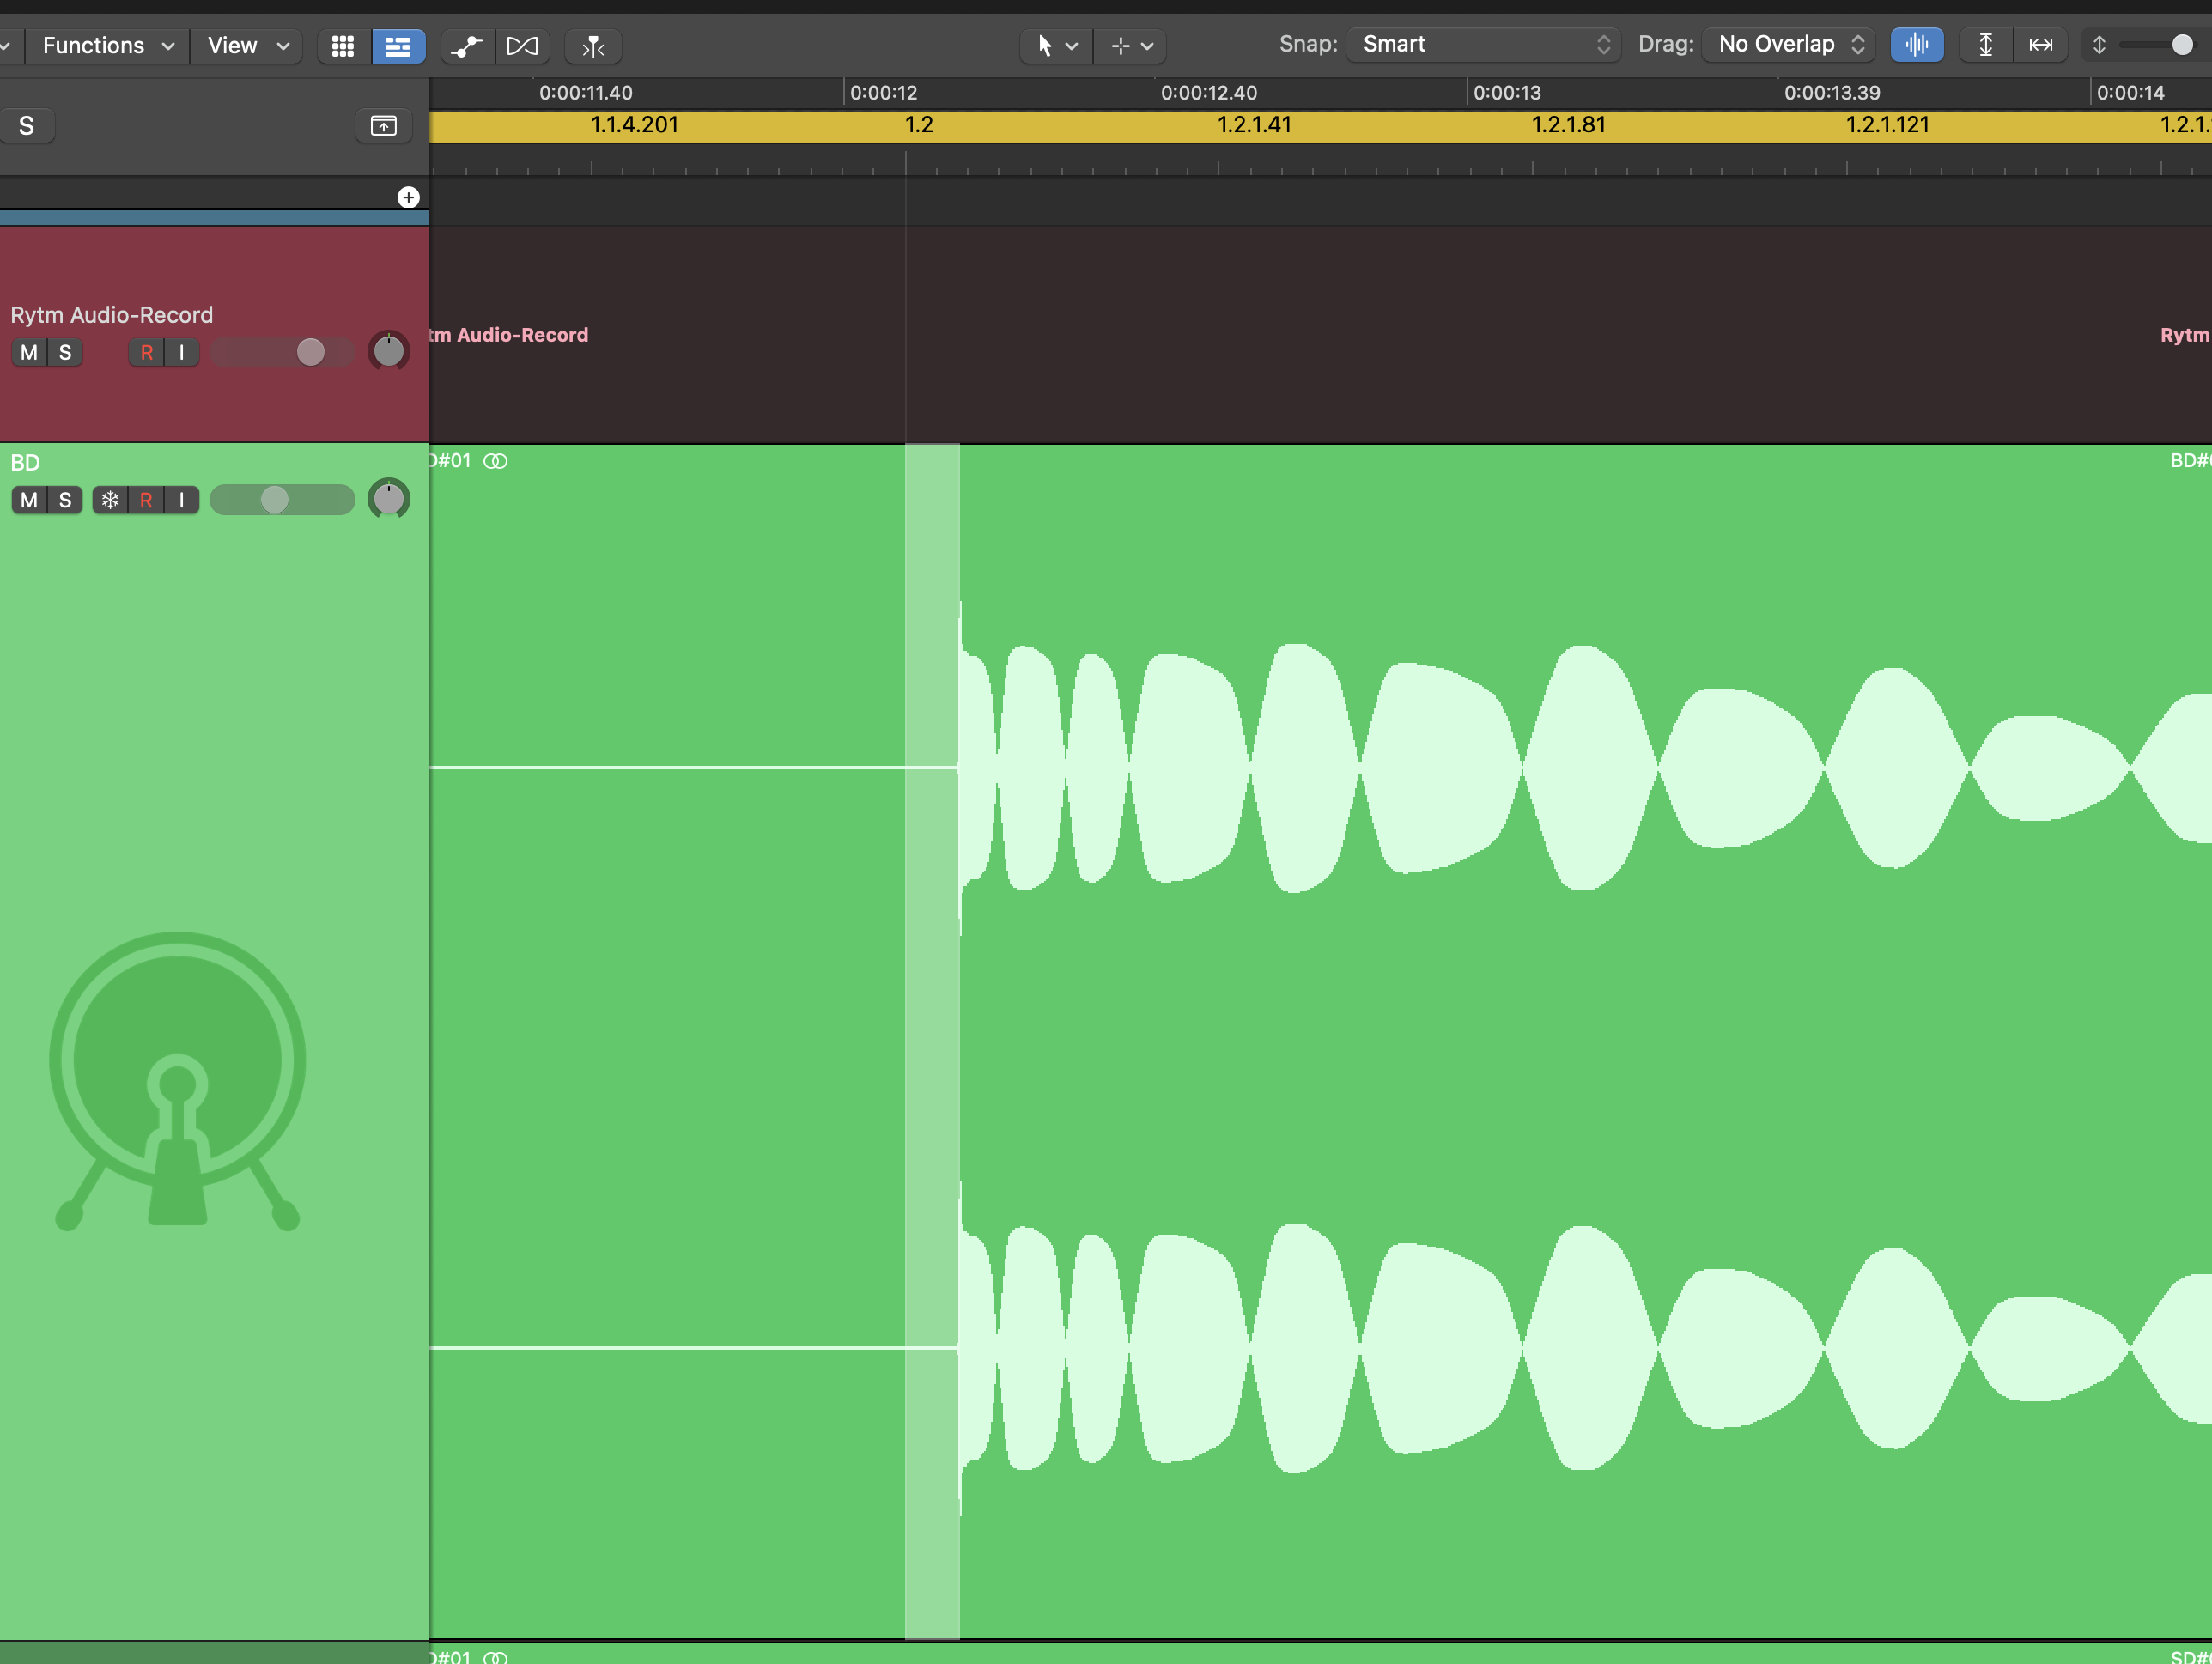Open the Snap Smart dropdown

click(x=1484, y=45)
